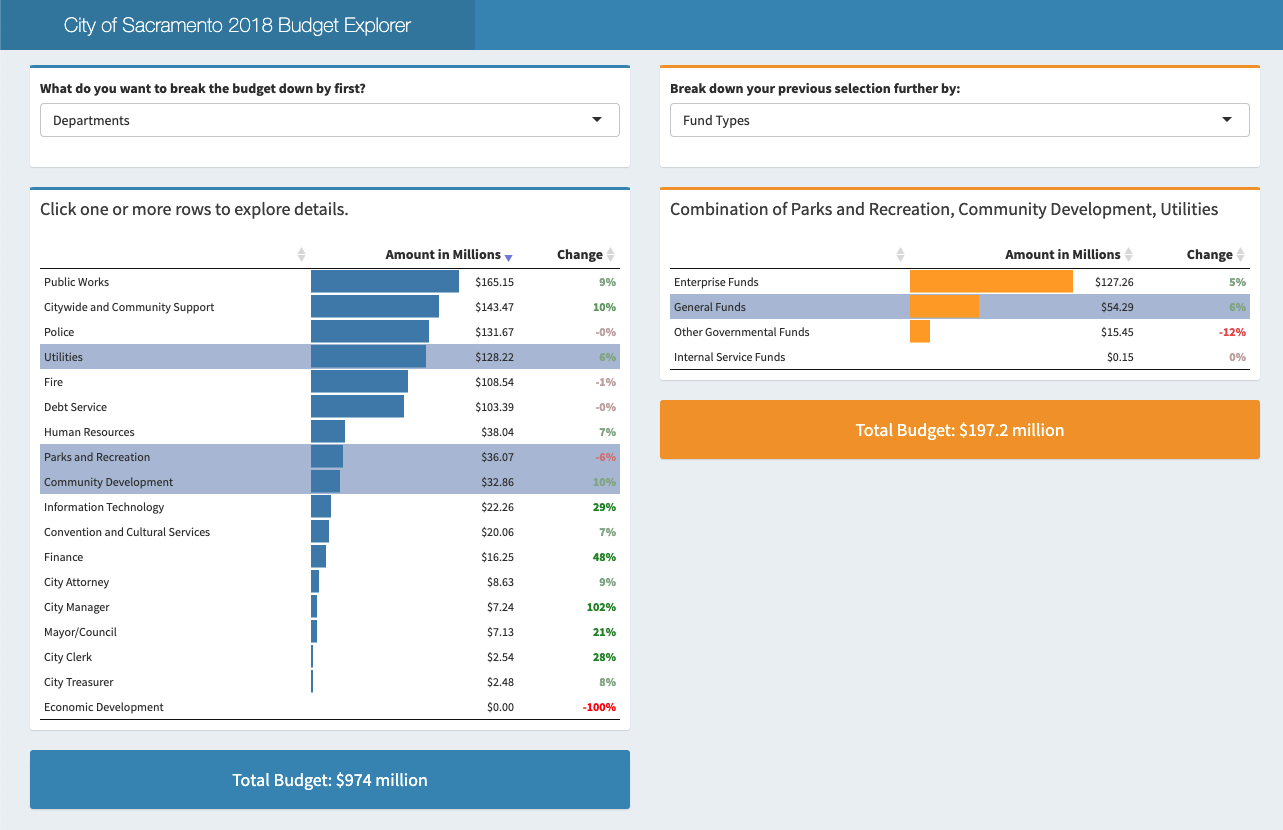Select the Mayor/Council row
The height and width of the screenshot is (830, 1283).
[x=330, y=632]
